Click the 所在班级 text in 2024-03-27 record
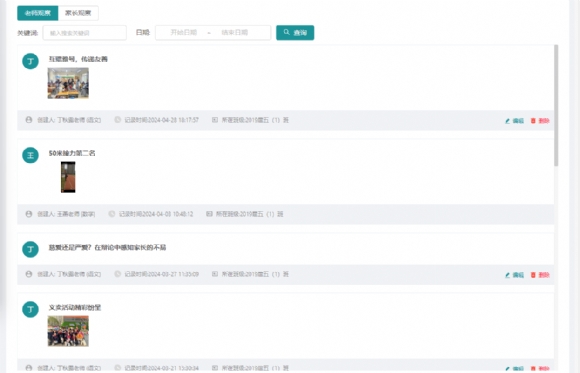The height and width of the screenshot is (373, 580). tap(255, 274)
